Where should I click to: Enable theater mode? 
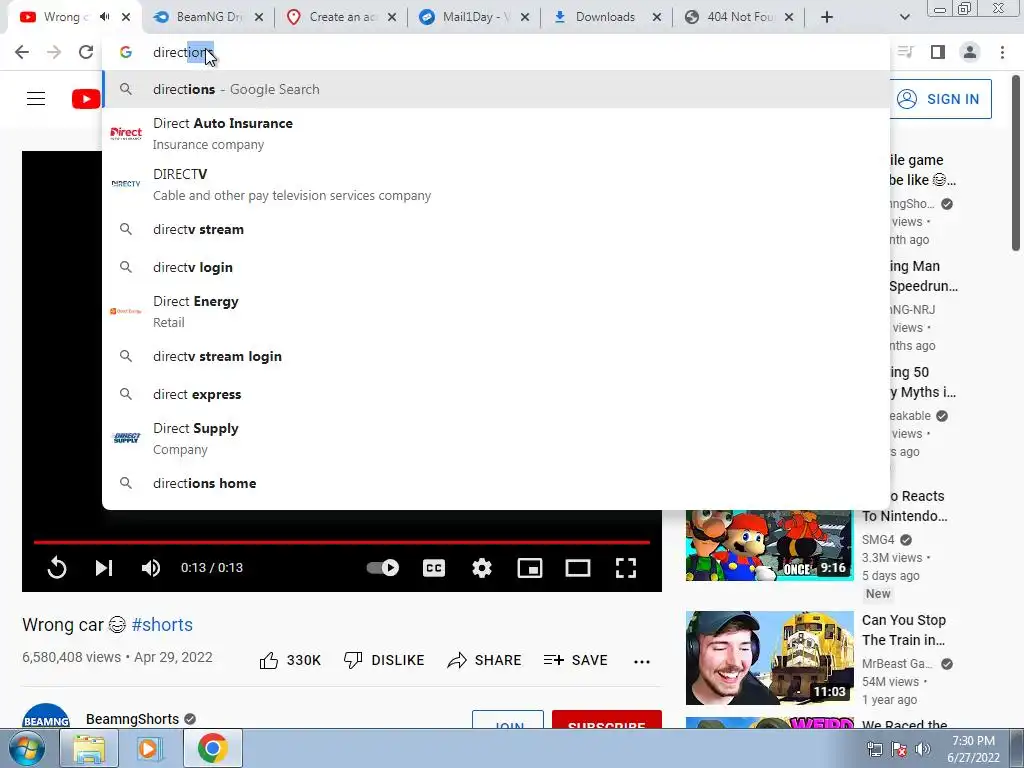pos(578,568)
